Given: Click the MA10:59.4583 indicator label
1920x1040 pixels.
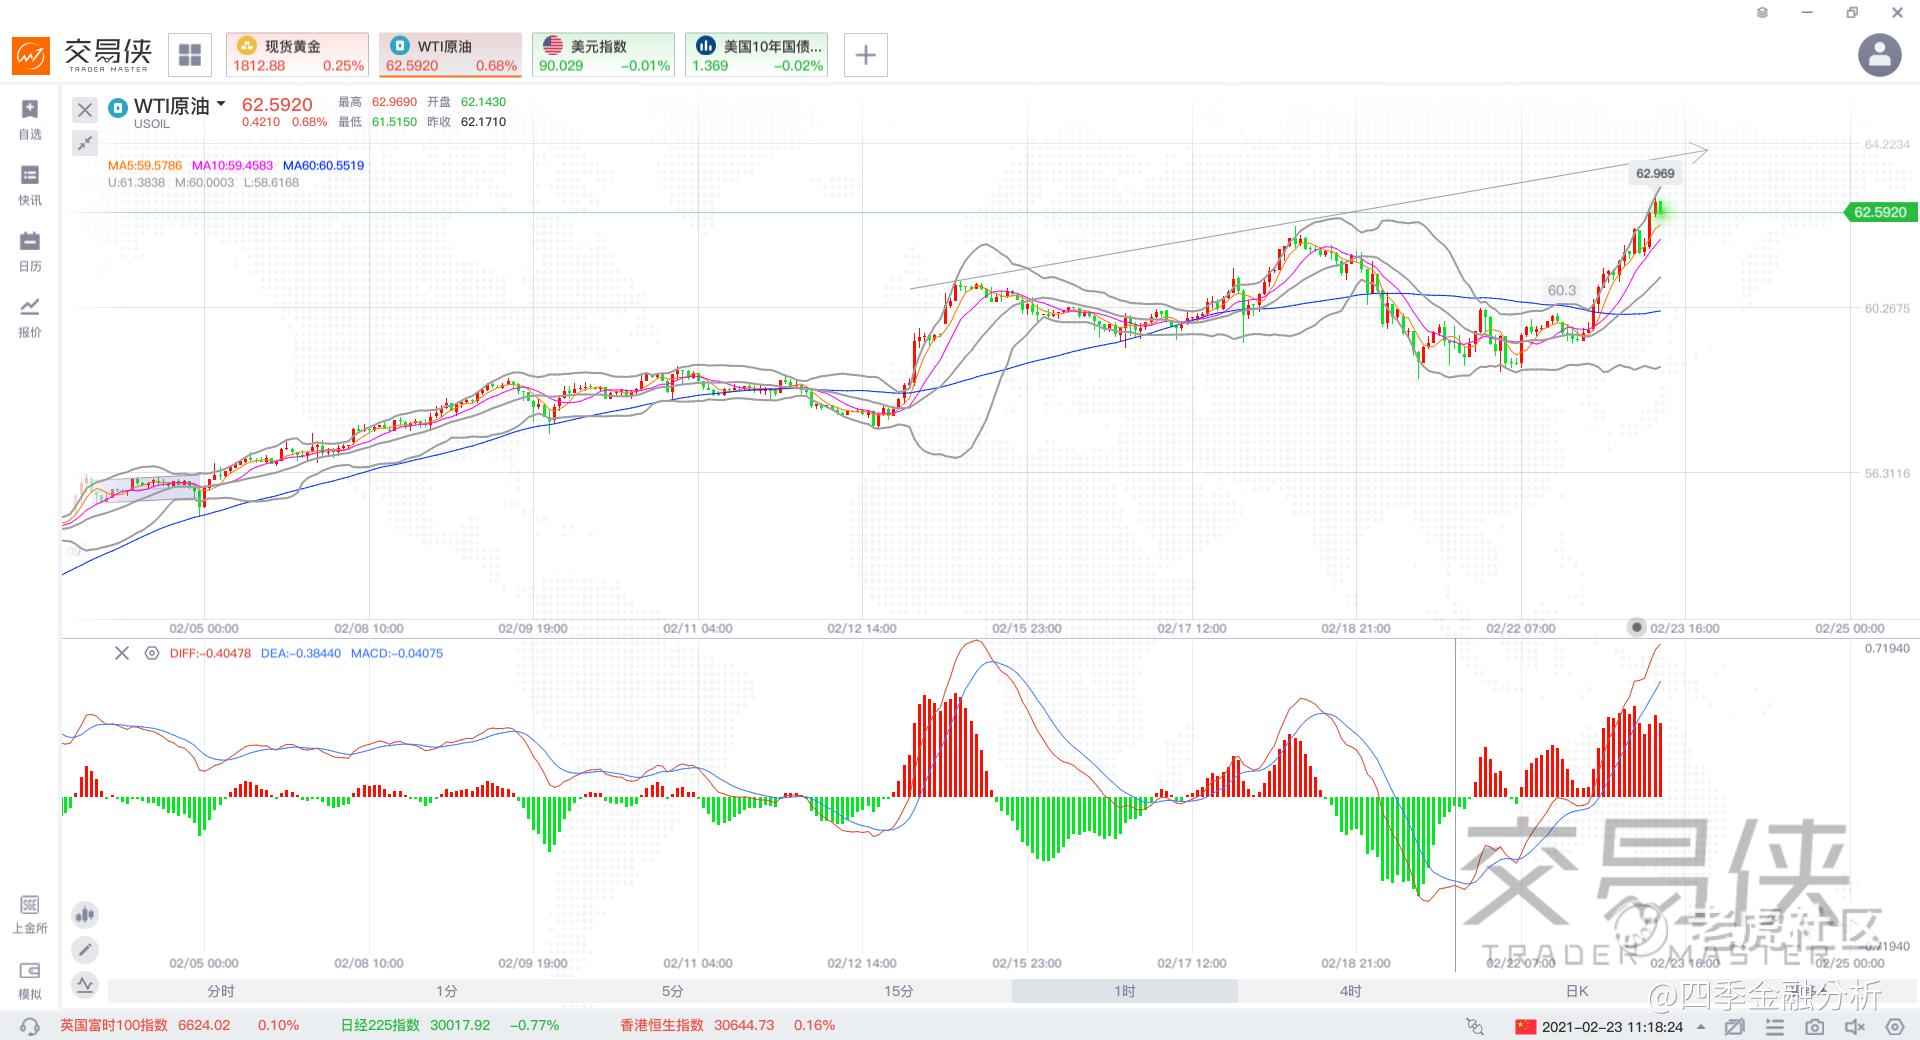Looking at the screenshot, I should (232, 166).
